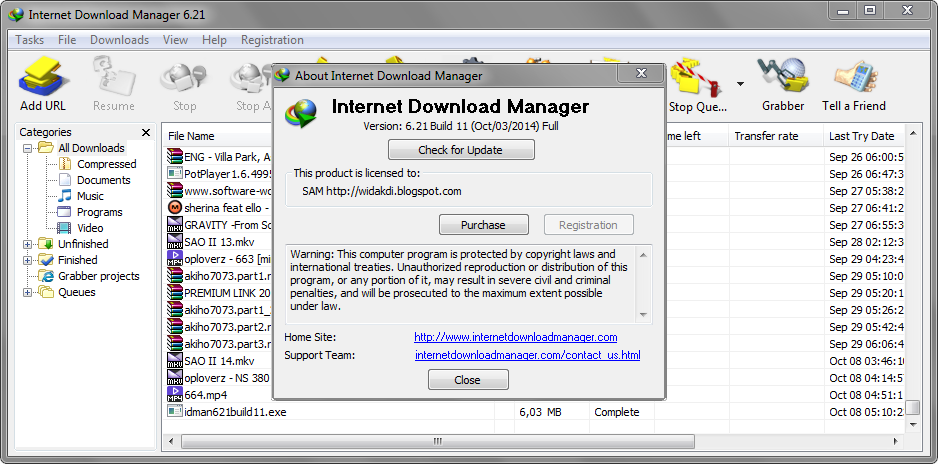938x464 pixels.
Task: Click the file list scroll down arrow
Action: point(912,424)
